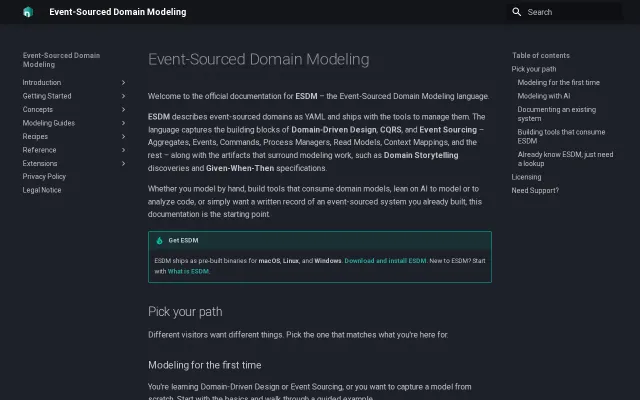
Task: Open Reference in the sidebar
Action: point(39,150)
